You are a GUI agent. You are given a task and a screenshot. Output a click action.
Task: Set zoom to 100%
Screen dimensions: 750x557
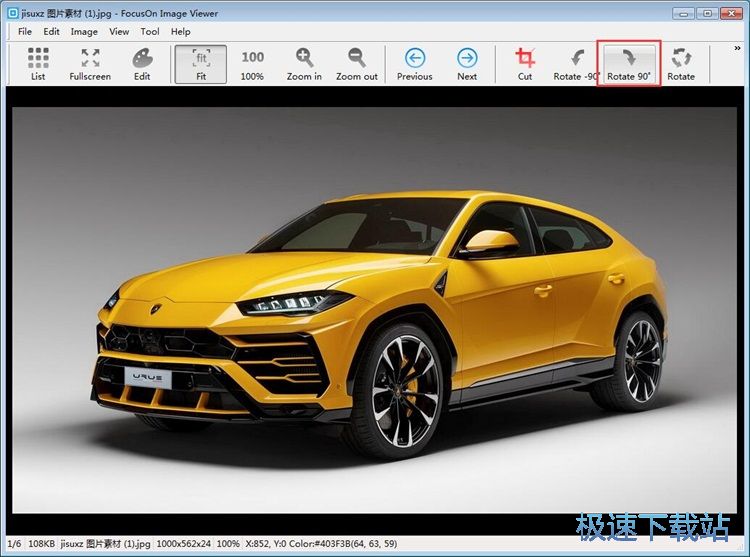[252, 64]
